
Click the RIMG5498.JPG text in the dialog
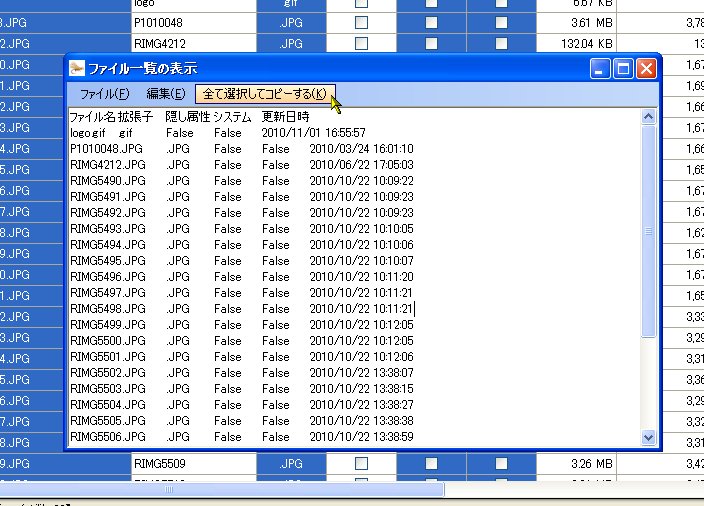pos(108,309)
